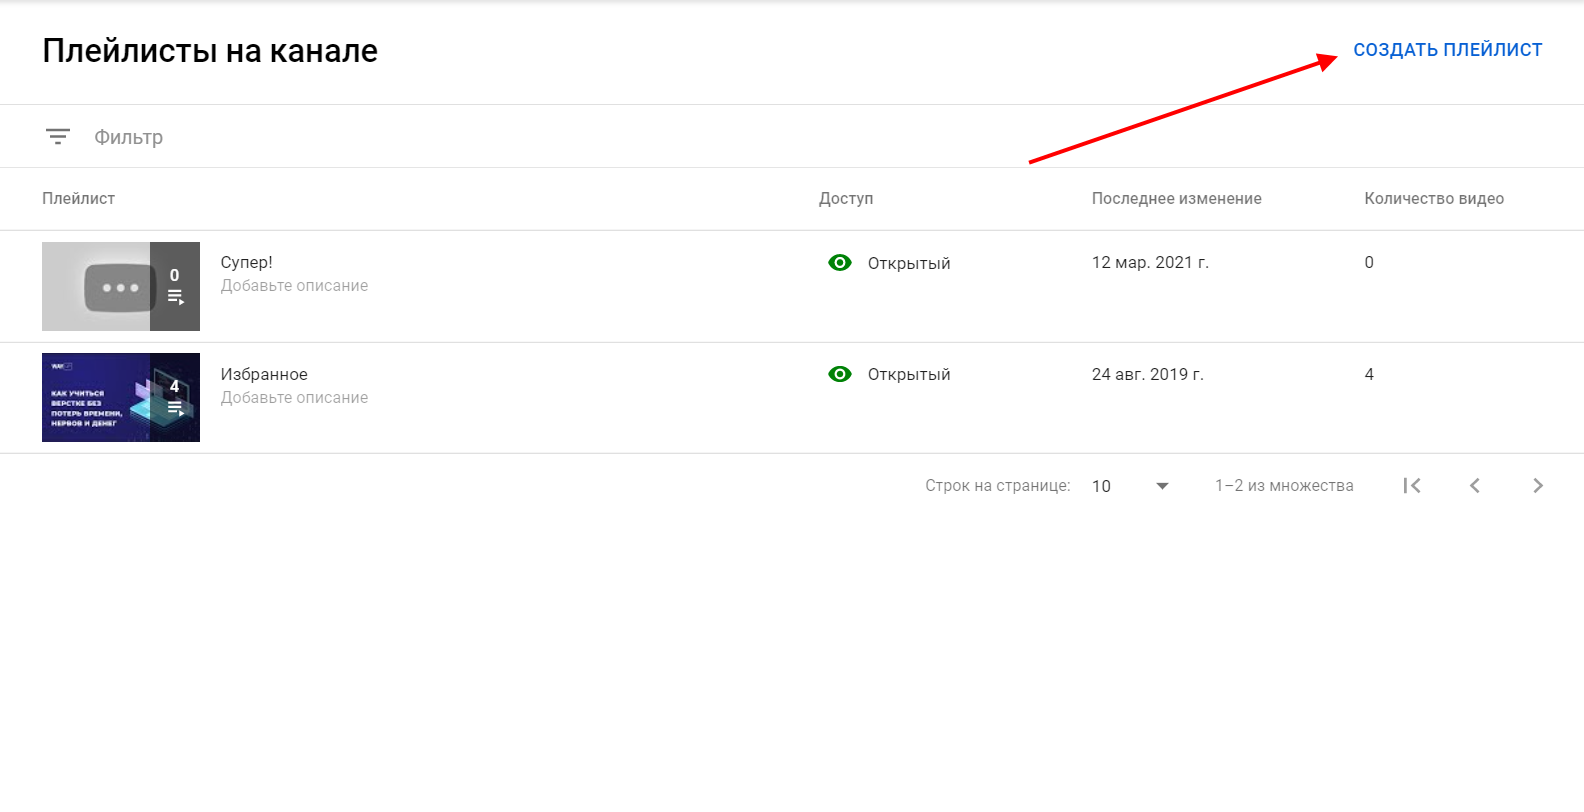Add description to Супер! playlist
Viewport: 1584px width, 812px height.
click(294, 286)
